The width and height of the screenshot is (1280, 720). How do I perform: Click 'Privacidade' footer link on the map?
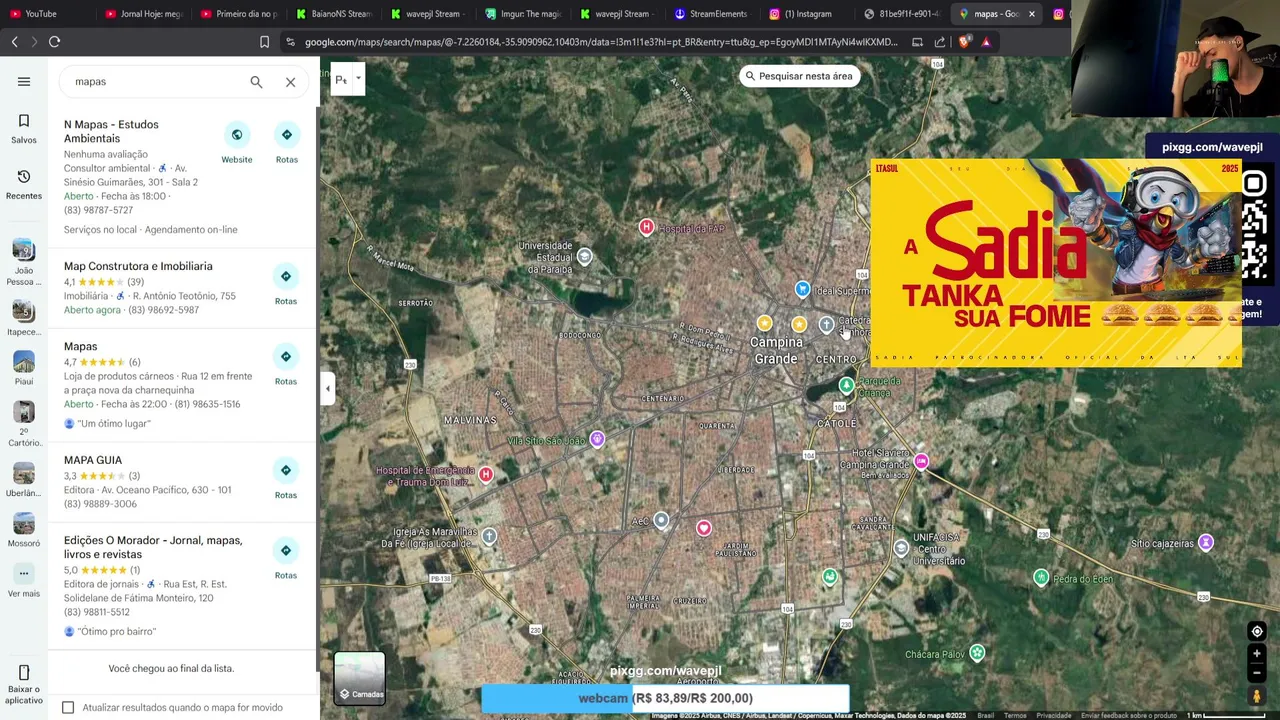[1053, 715]
